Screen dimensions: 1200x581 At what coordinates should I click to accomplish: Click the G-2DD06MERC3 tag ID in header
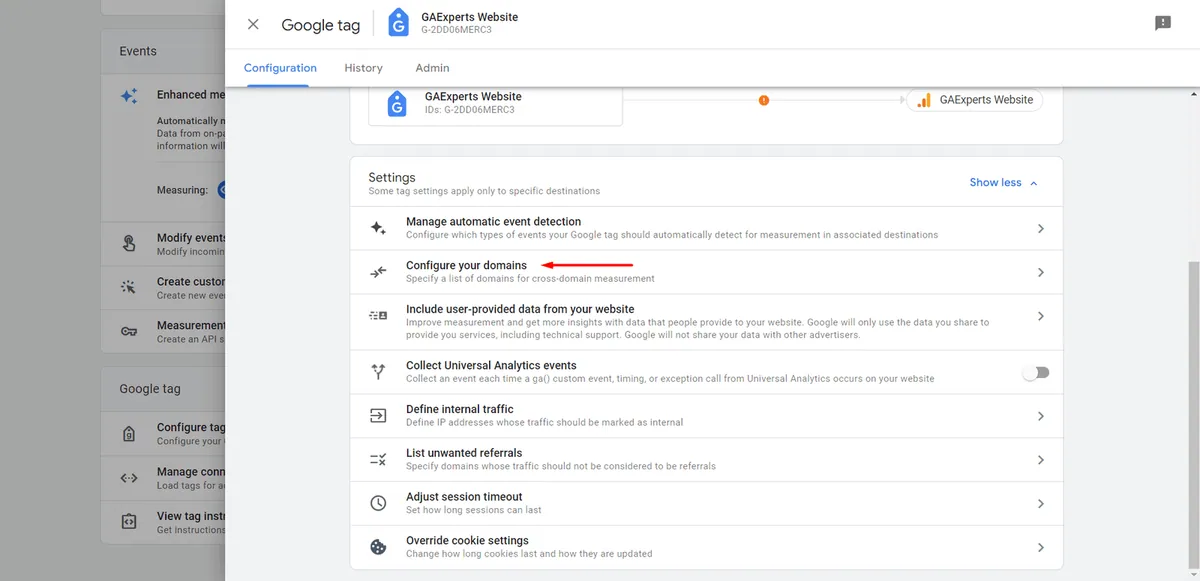[x=457, y=30]
